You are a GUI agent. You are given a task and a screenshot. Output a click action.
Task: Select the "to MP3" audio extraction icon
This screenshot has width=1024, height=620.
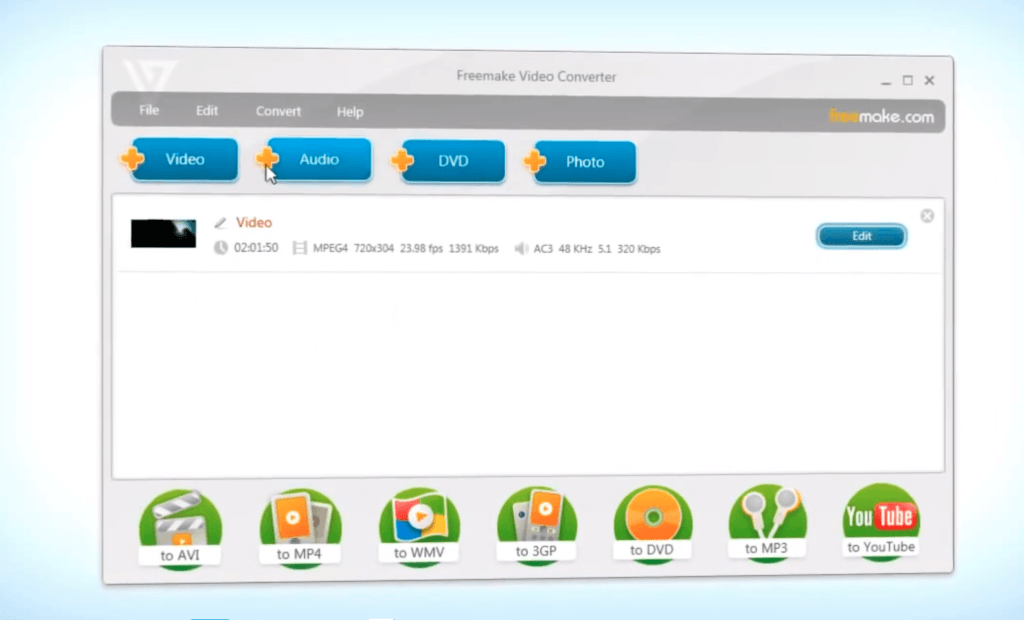point(766,520)
